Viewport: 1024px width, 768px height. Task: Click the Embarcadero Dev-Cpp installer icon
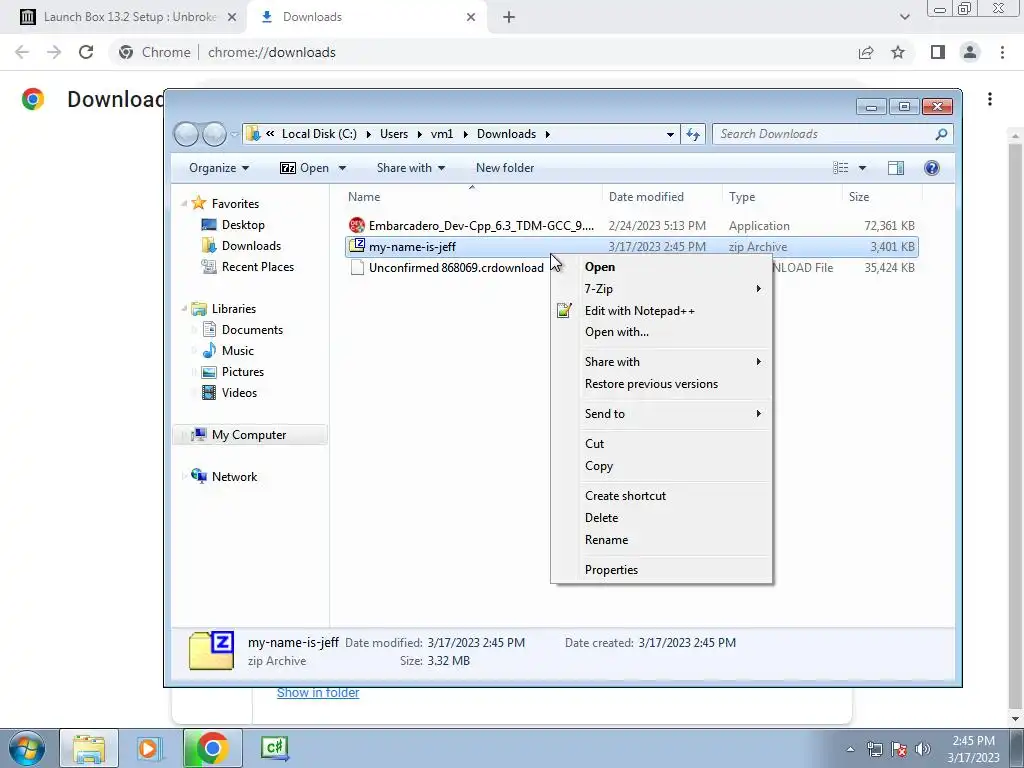tap(357, 225)
